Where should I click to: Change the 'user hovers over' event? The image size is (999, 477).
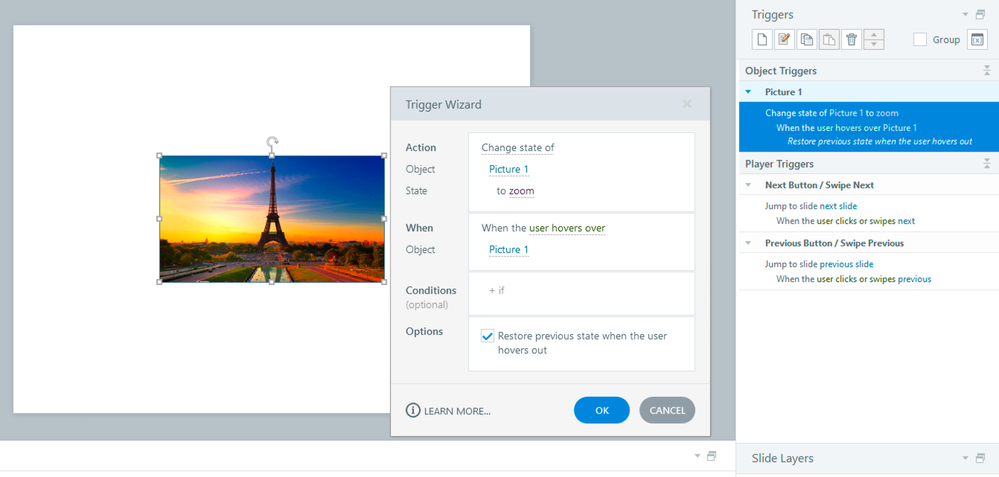[x=566, y=228]
